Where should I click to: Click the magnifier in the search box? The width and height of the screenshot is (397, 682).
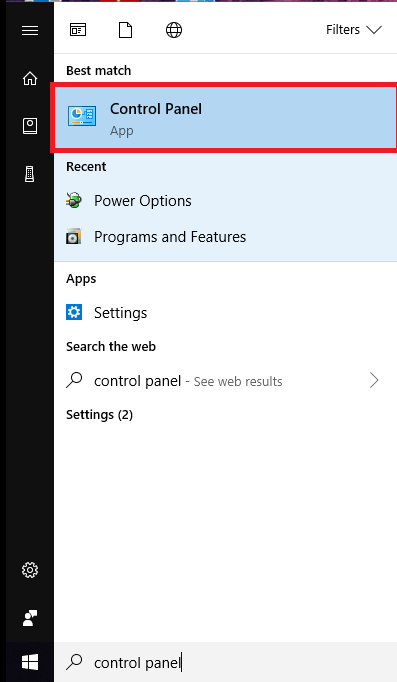74,662
